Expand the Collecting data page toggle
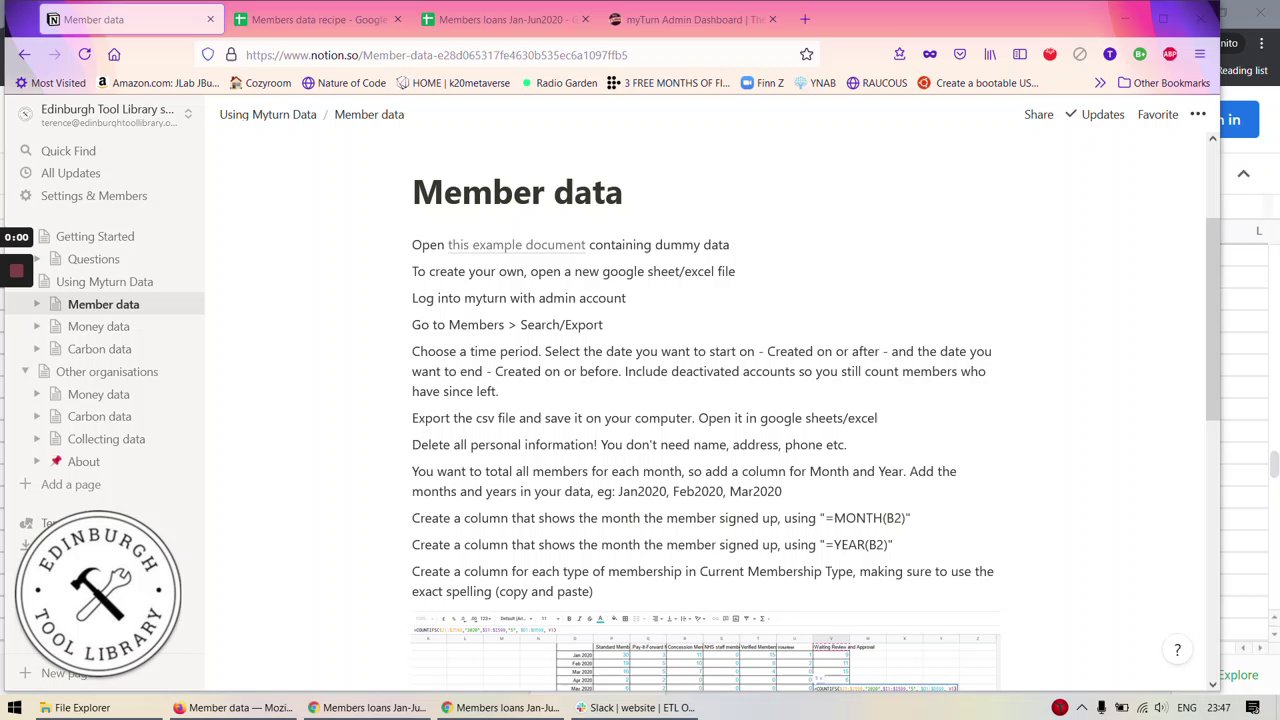This screenshot has height=720, width=1280. [x=37, y=439]
